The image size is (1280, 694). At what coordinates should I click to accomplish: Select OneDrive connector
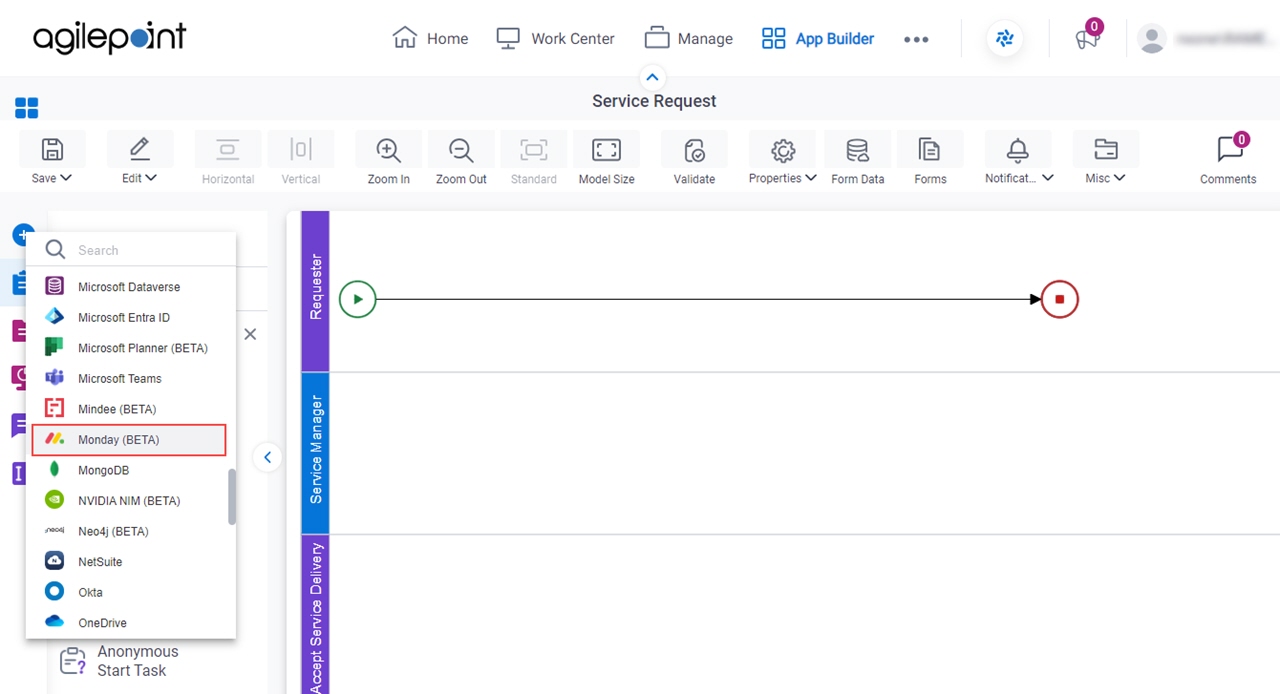(x=130, y=623)
